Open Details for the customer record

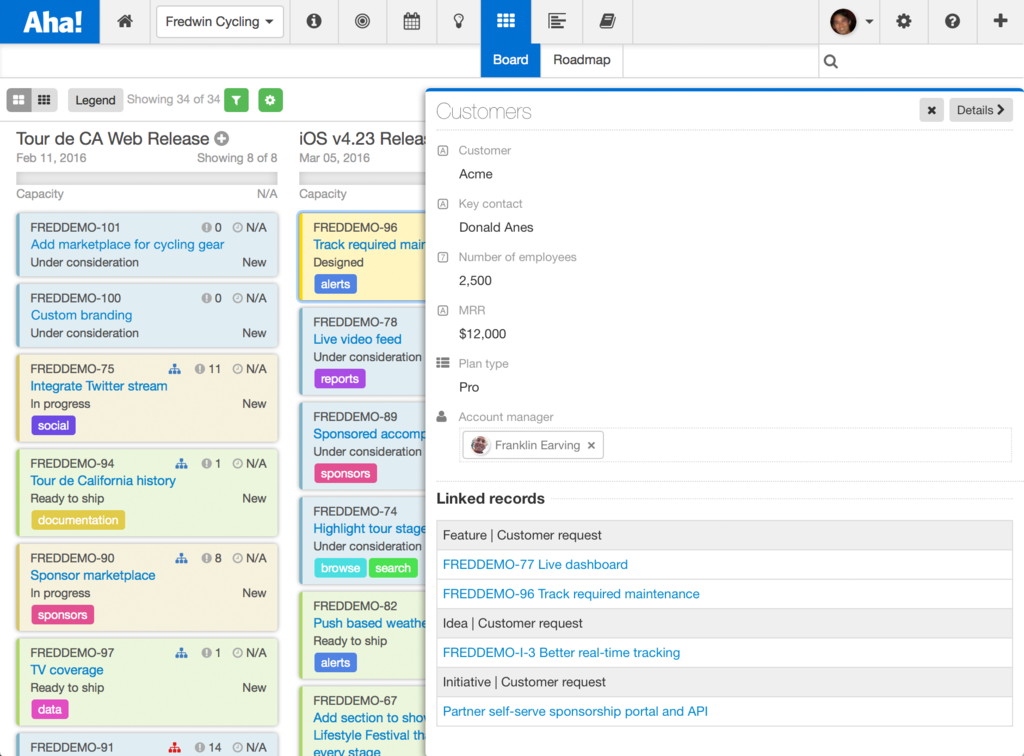tap(981, 110)
